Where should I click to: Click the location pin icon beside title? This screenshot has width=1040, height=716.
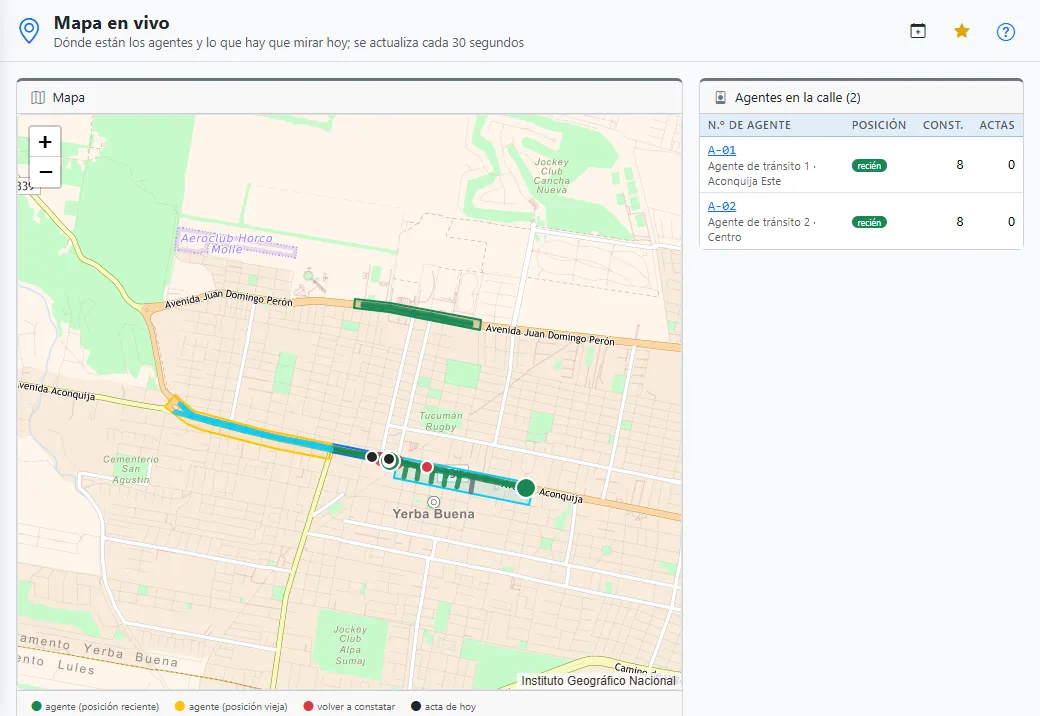coord(29,31)
